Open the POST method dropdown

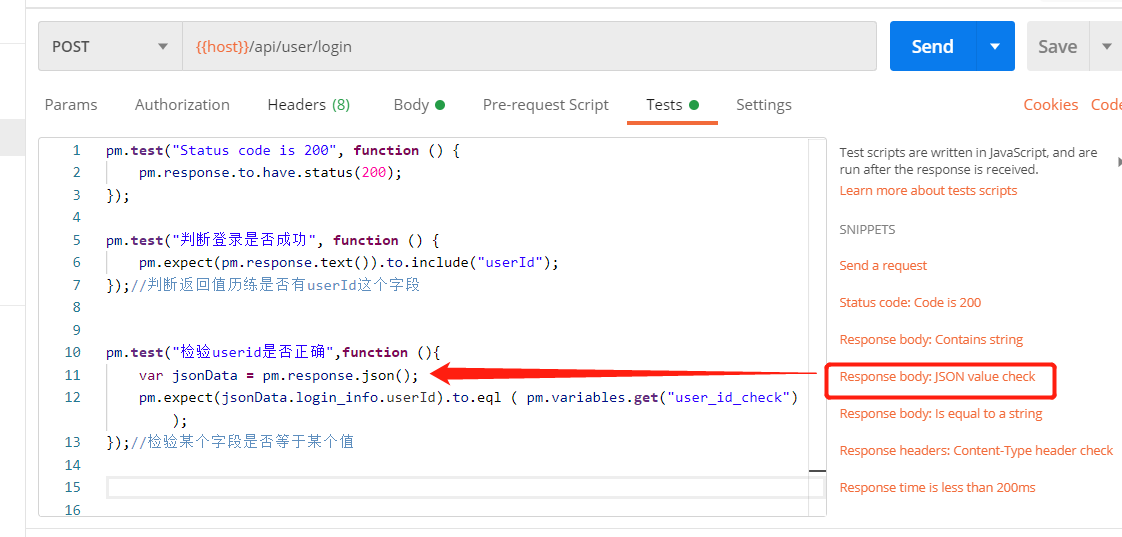[110, 47]
